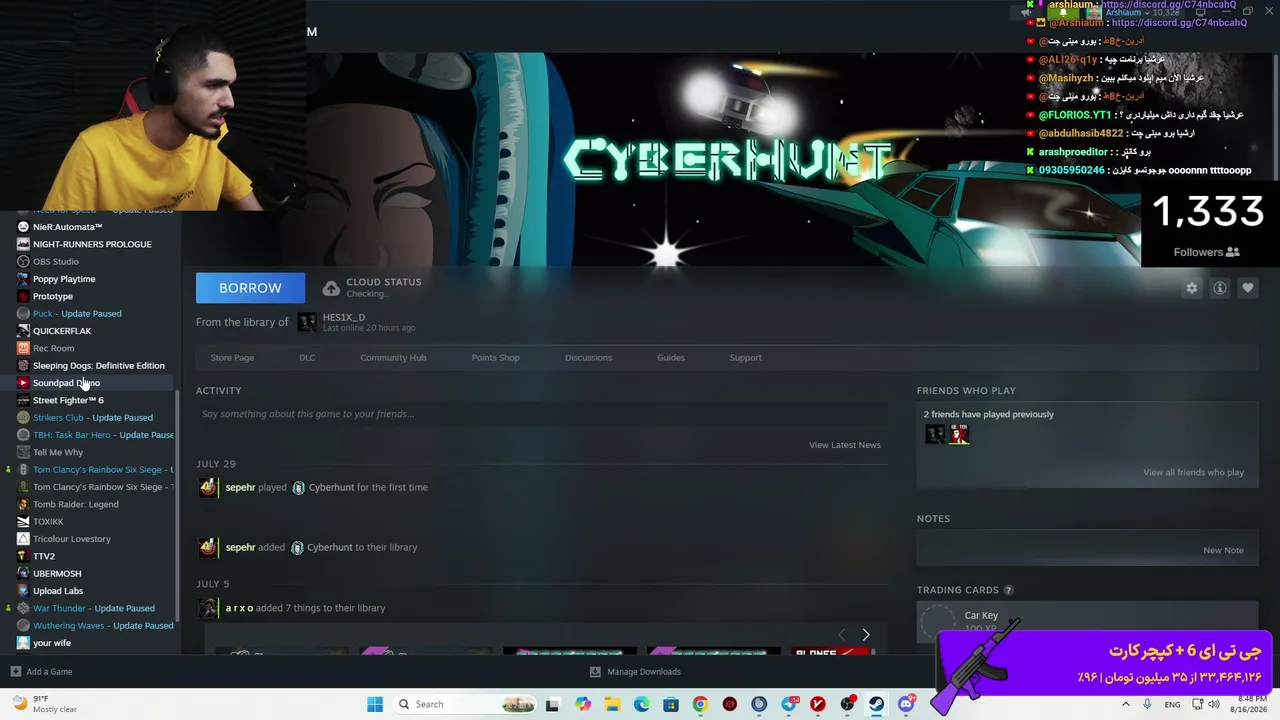
Task: Select 'your wife' in game list
Action: coord(52,643)
